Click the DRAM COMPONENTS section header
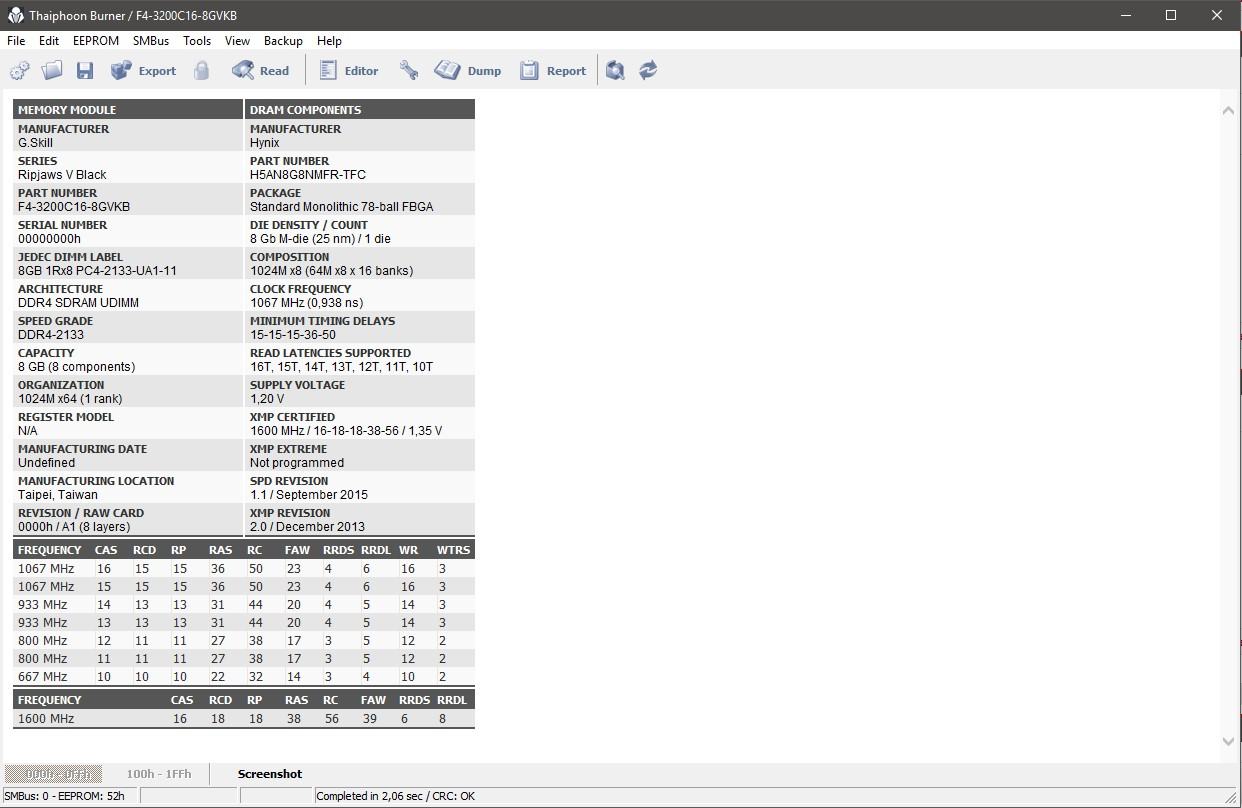Viewport: 1242px width, 808px height. tap(360, 110)
